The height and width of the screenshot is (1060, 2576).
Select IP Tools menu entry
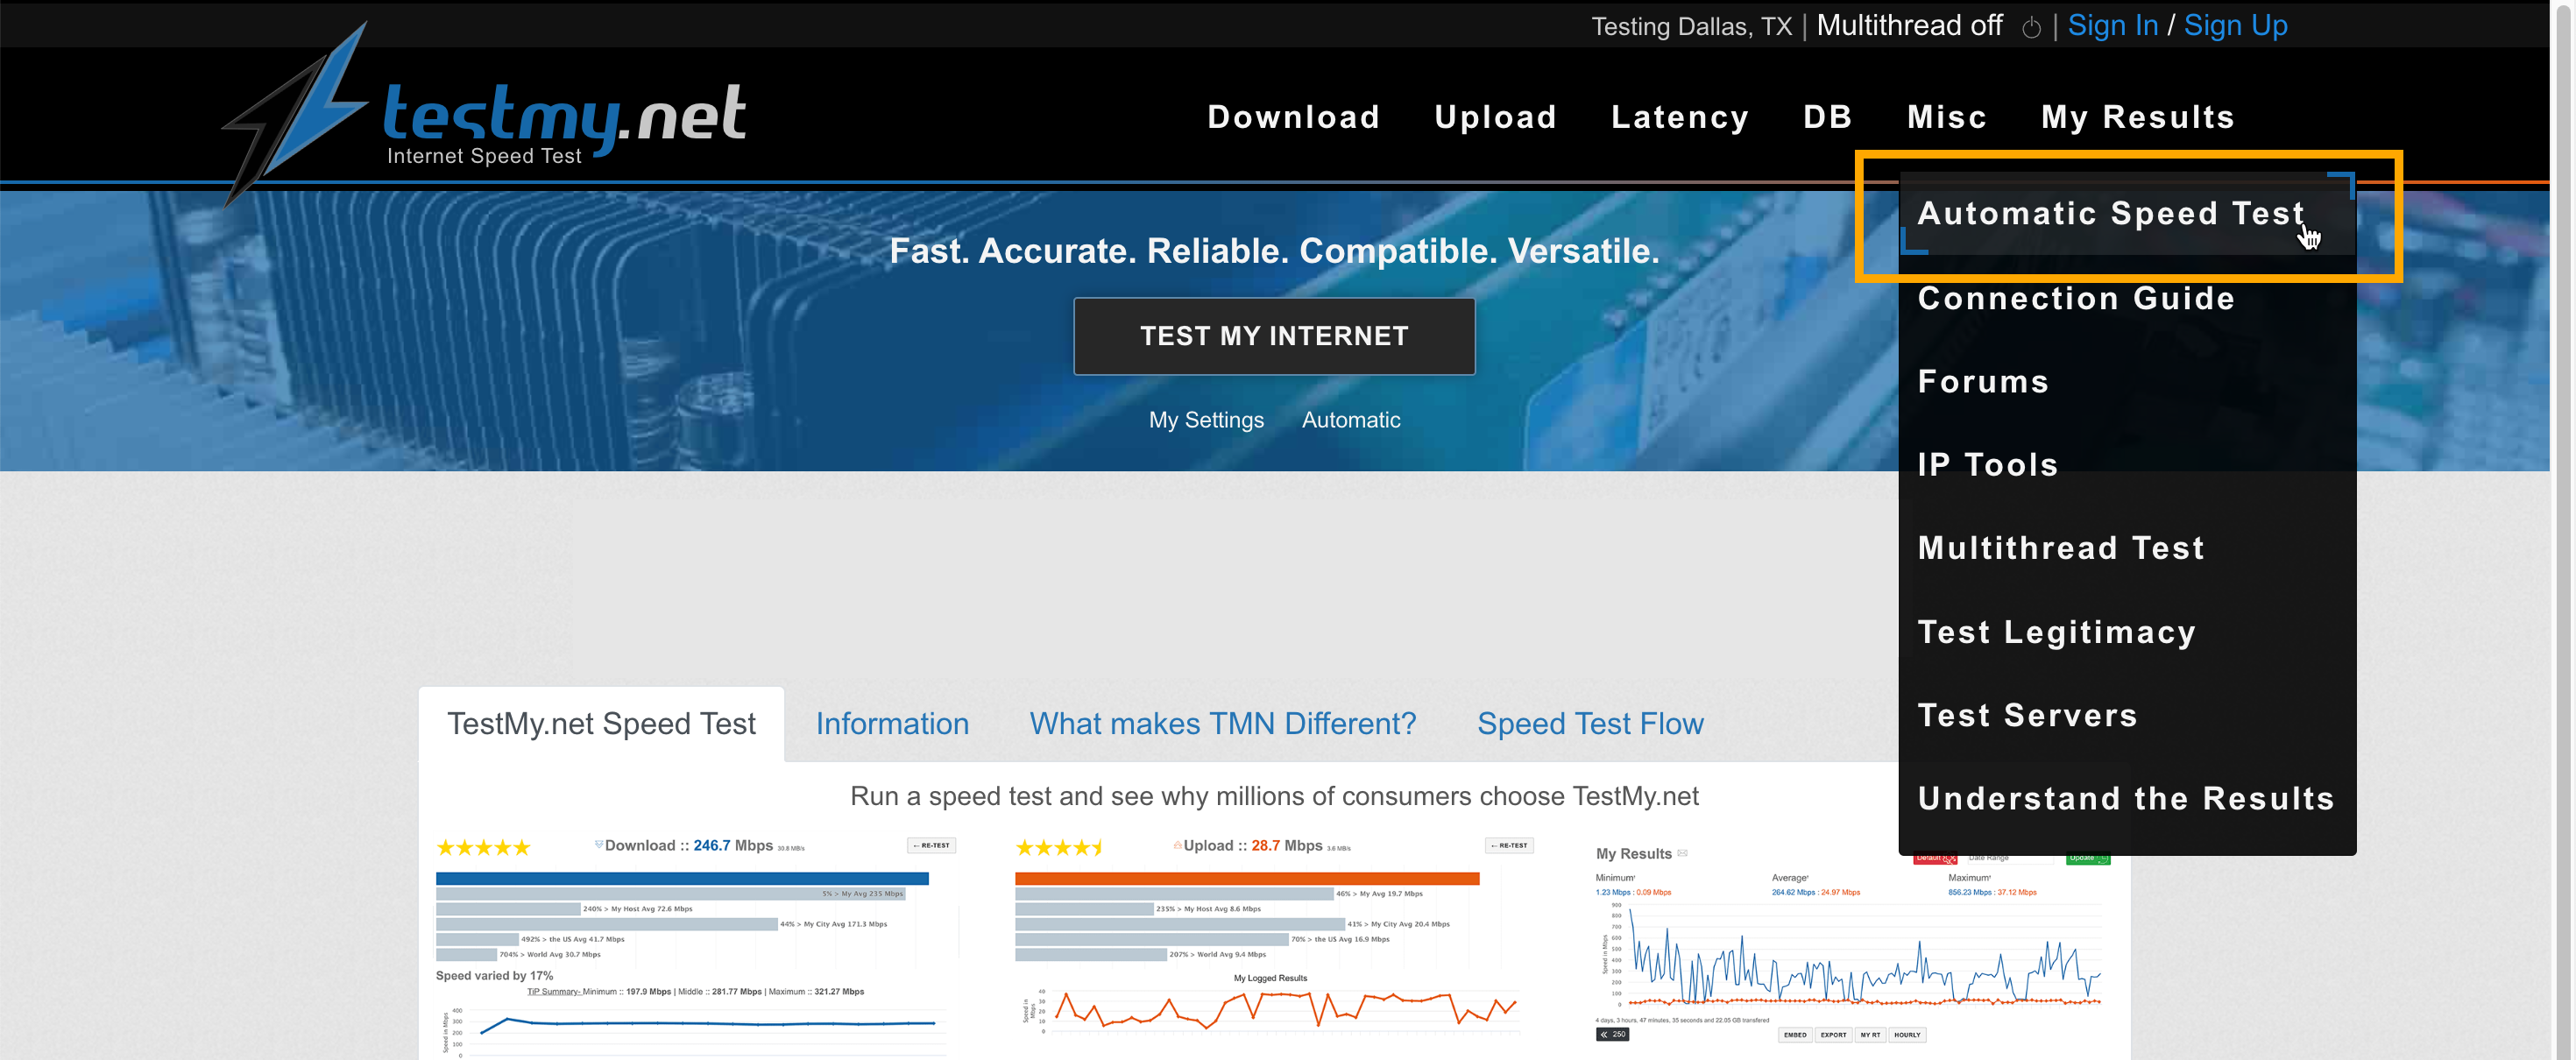tap(2127, 465)
